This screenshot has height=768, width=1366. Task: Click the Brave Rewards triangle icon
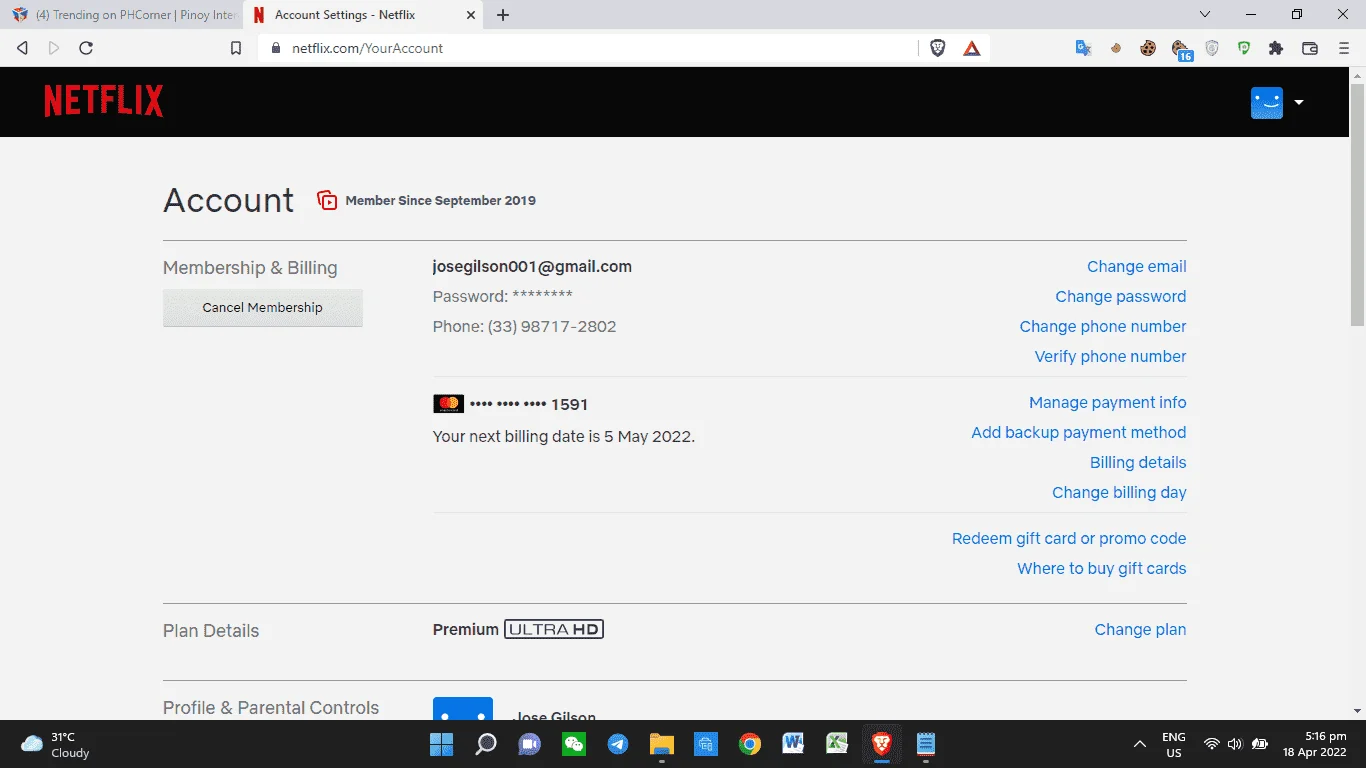coord(972,48)
